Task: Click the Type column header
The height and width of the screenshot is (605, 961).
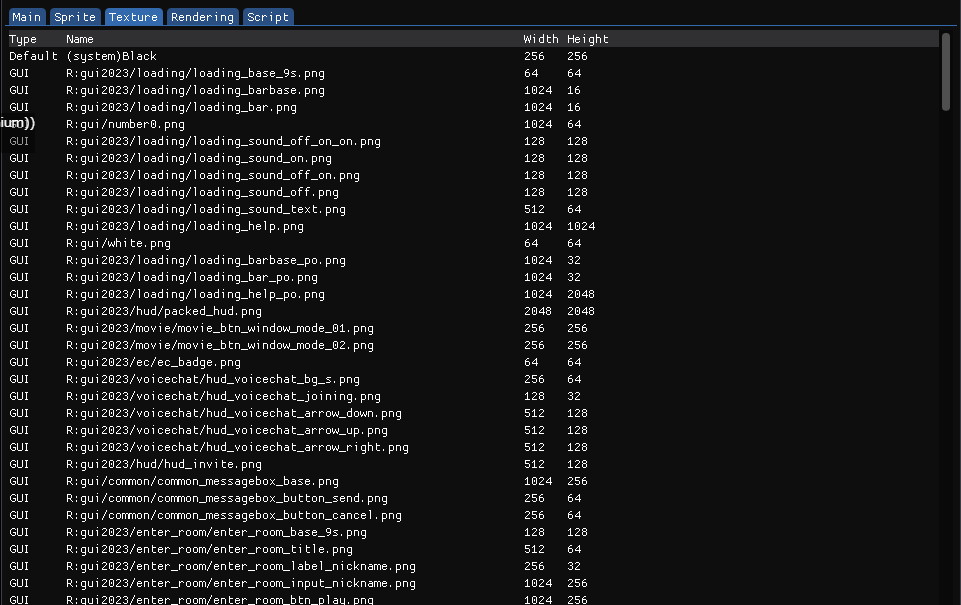Action: pyautogui.click(x=20, y=38)
